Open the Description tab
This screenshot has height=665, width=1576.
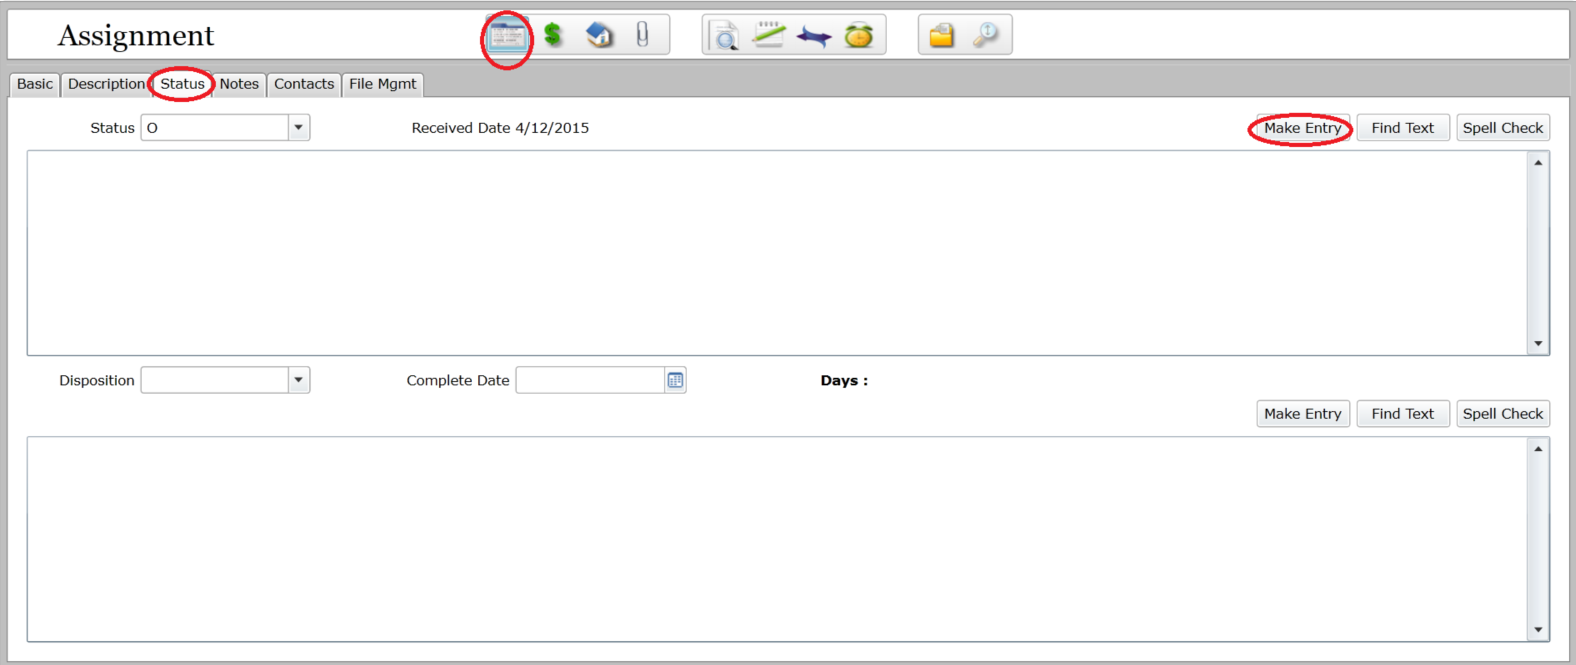pyautogui.click(x=106, y=84)
